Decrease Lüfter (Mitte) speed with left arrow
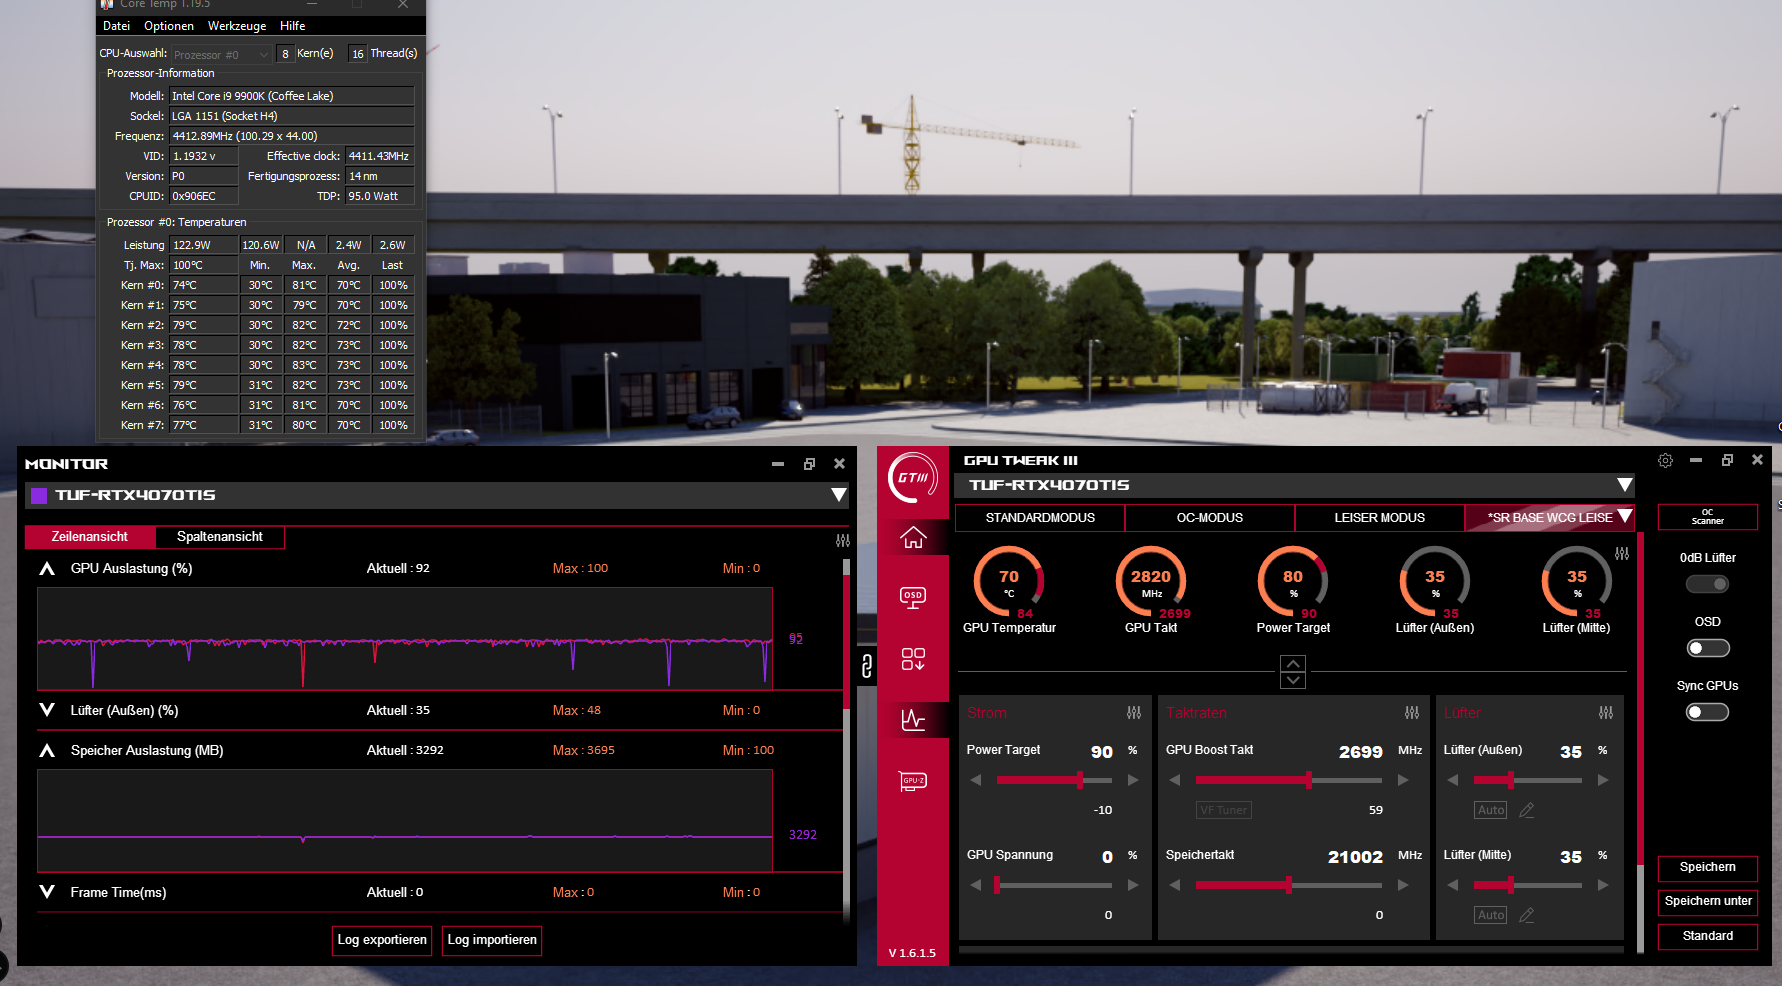This screenshot has height=986, width=1782. coord(1453,885)
